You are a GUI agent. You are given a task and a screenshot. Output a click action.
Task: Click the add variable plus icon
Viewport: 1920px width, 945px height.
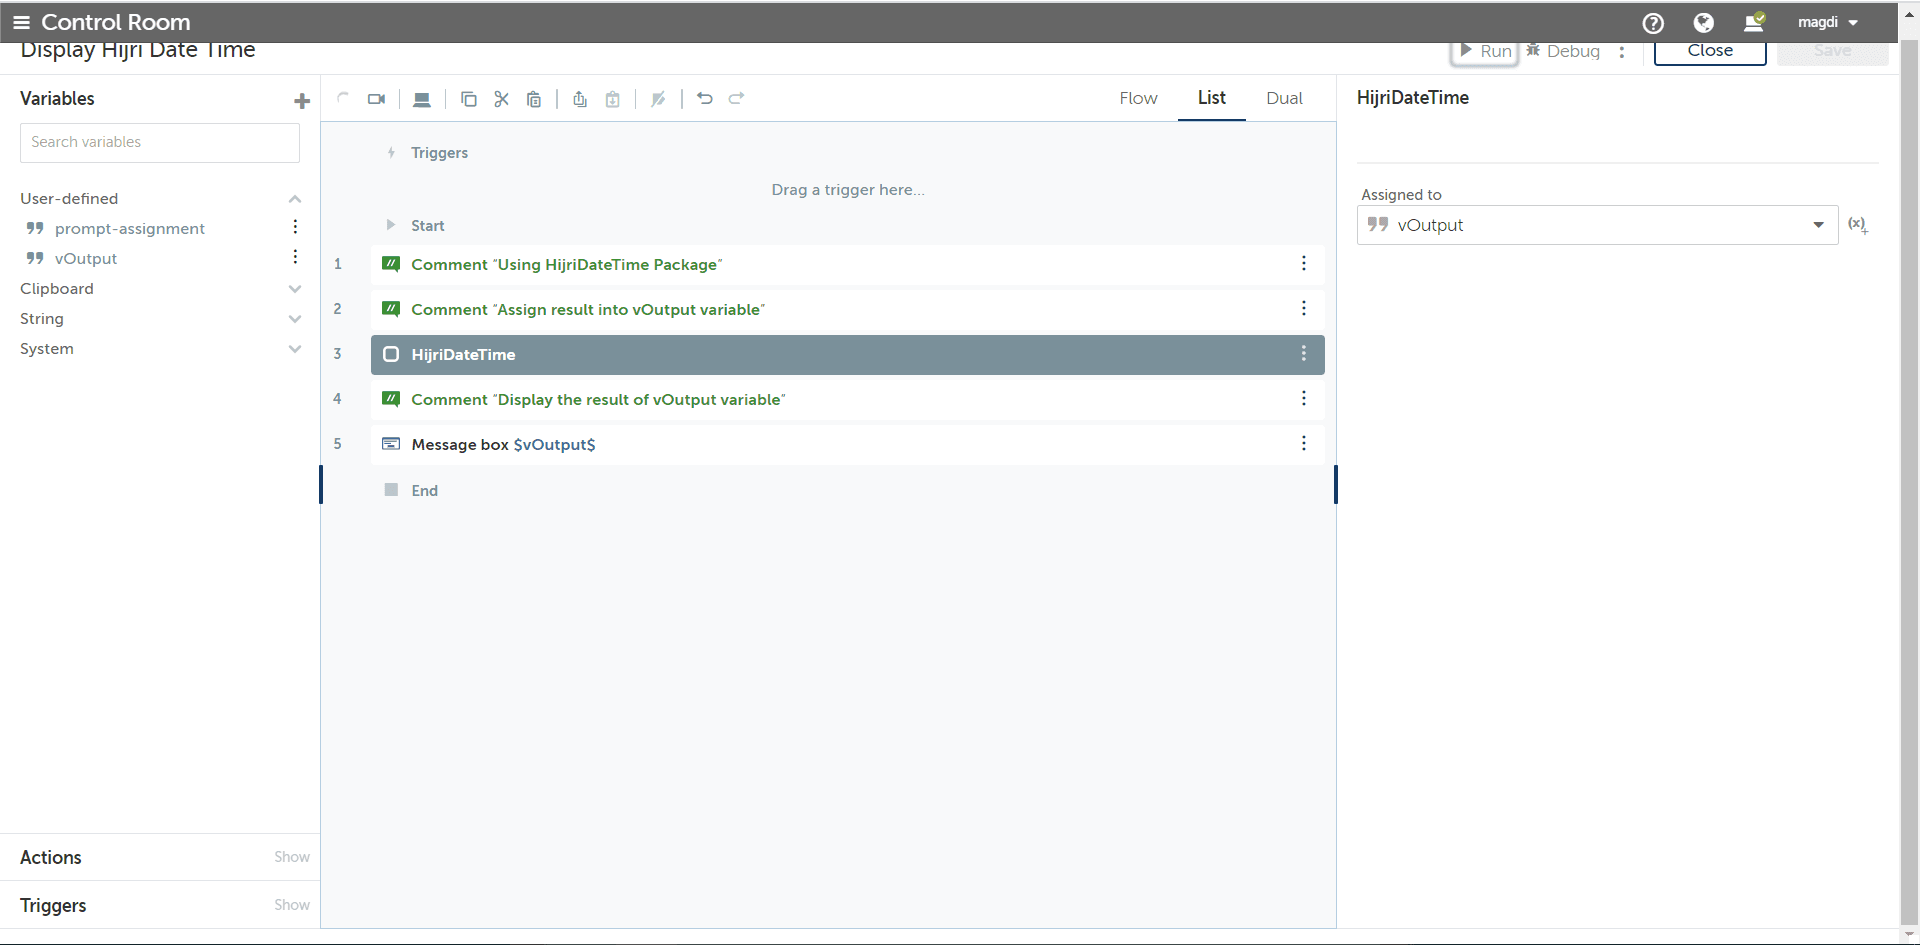coord(302,100)
